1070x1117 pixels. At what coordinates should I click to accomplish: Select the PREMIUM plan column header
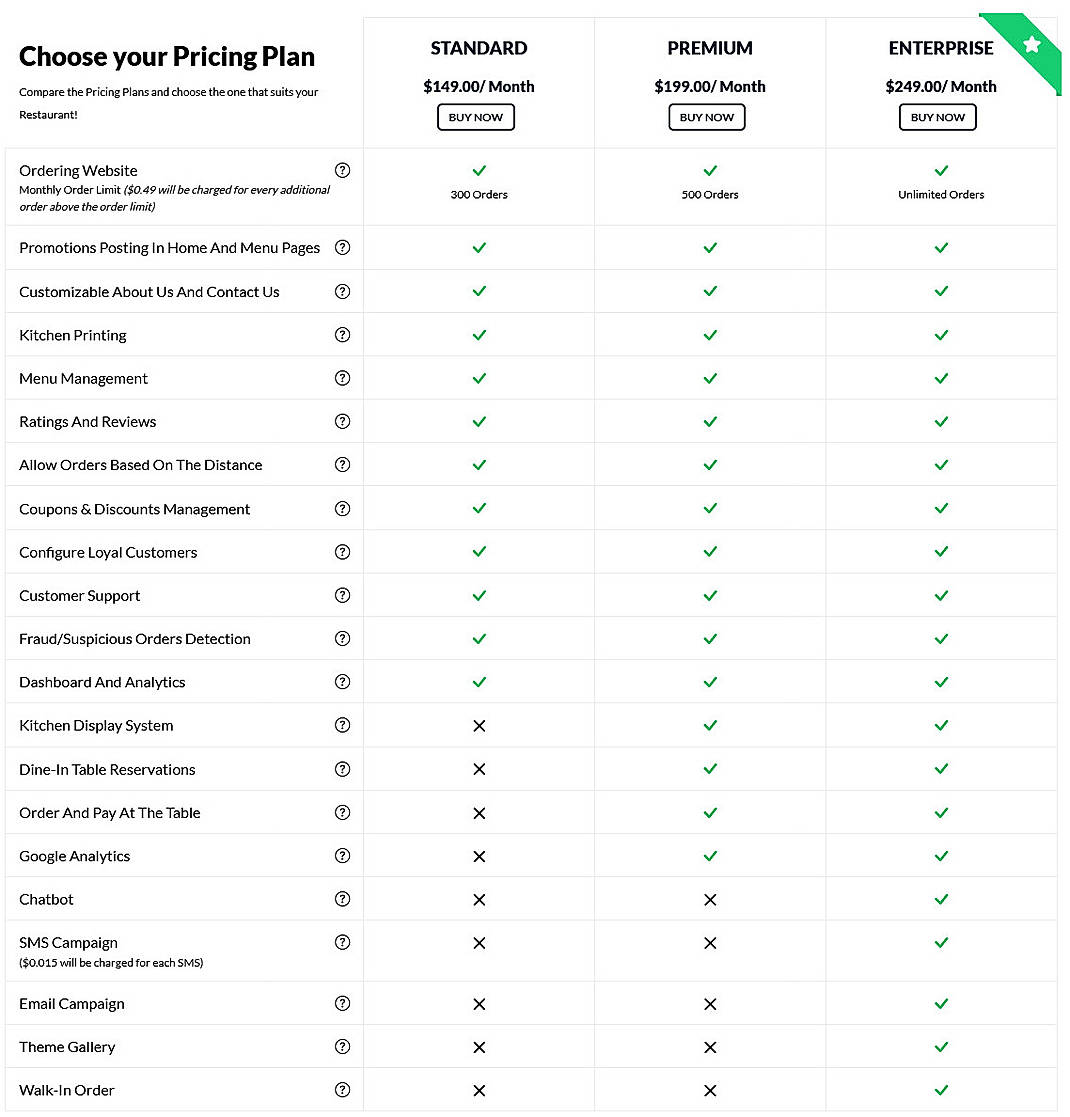tap(710, 47)
